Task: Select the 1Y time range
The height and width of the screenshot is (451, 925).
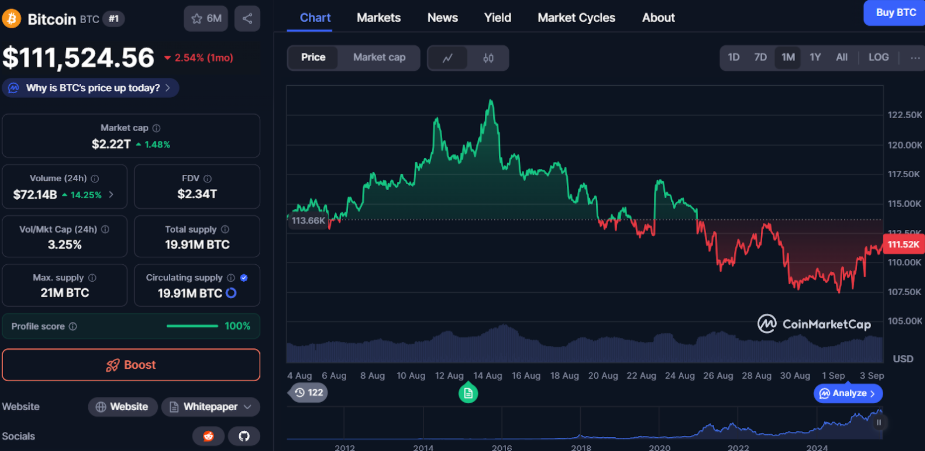Action: 815,58
